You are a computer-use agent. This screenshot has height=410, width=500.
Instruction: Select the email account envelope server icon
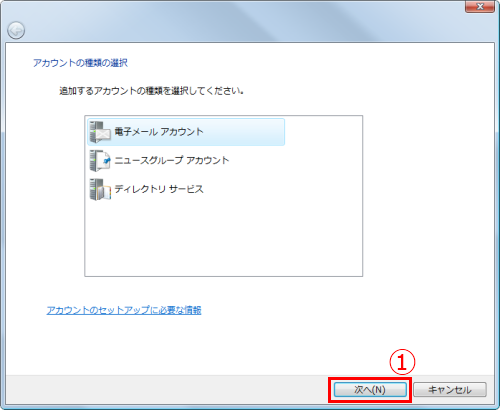pyautogui.click(x=100, y=132)
